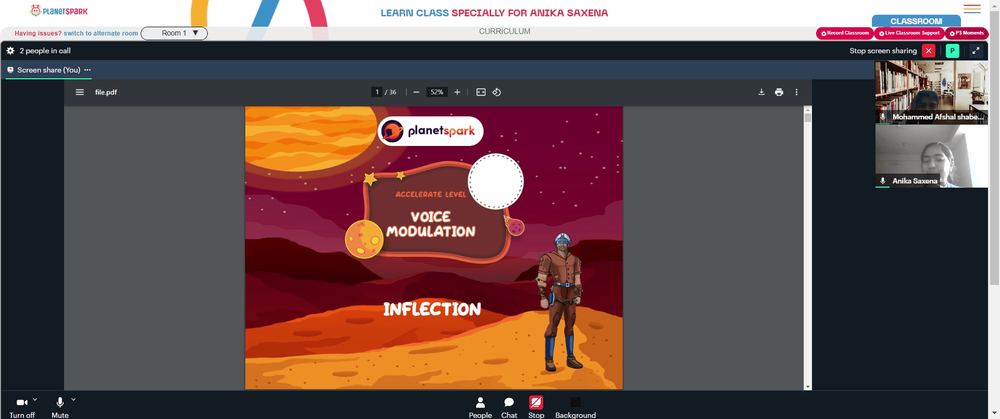Click 2 people in call text

(45, 50)
